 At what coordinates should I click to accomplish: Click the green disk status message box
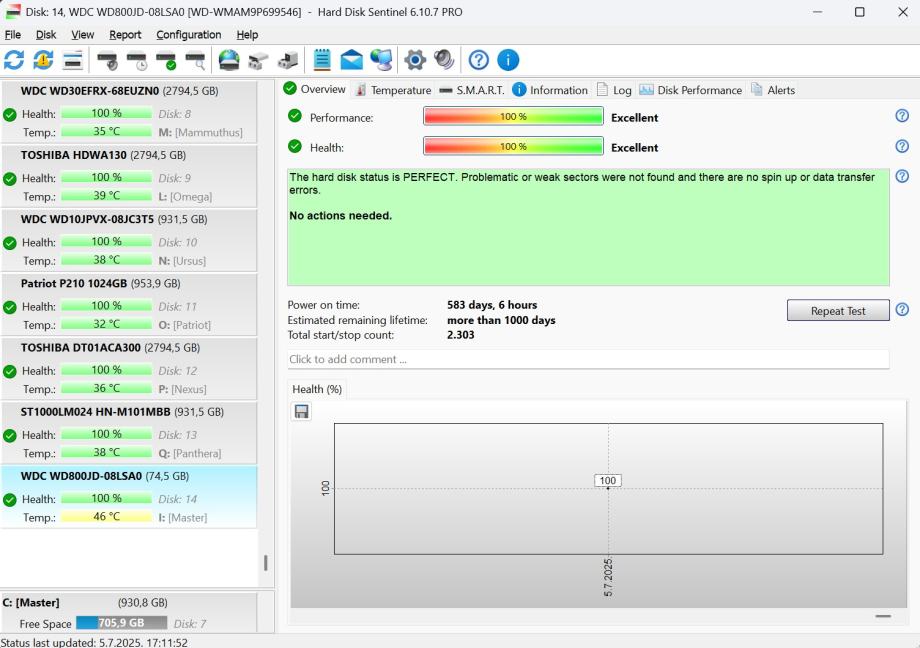588,227
